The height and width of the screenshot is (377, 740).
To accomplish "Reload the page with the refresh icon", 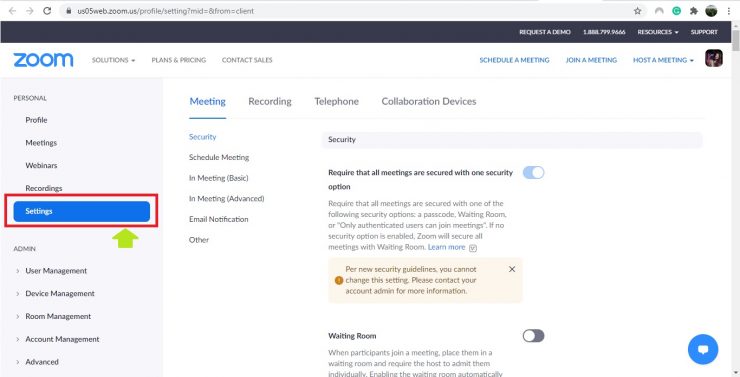I will click(x=47, y=11).
